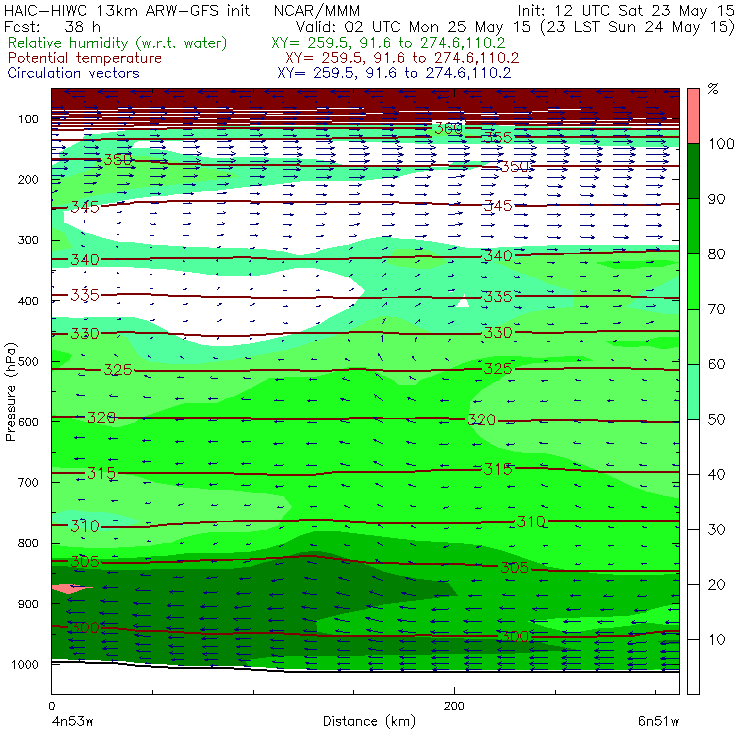Click the distance axis tick label '200'
This screenshot has width=740, height=740.
(x=454, y=706)
